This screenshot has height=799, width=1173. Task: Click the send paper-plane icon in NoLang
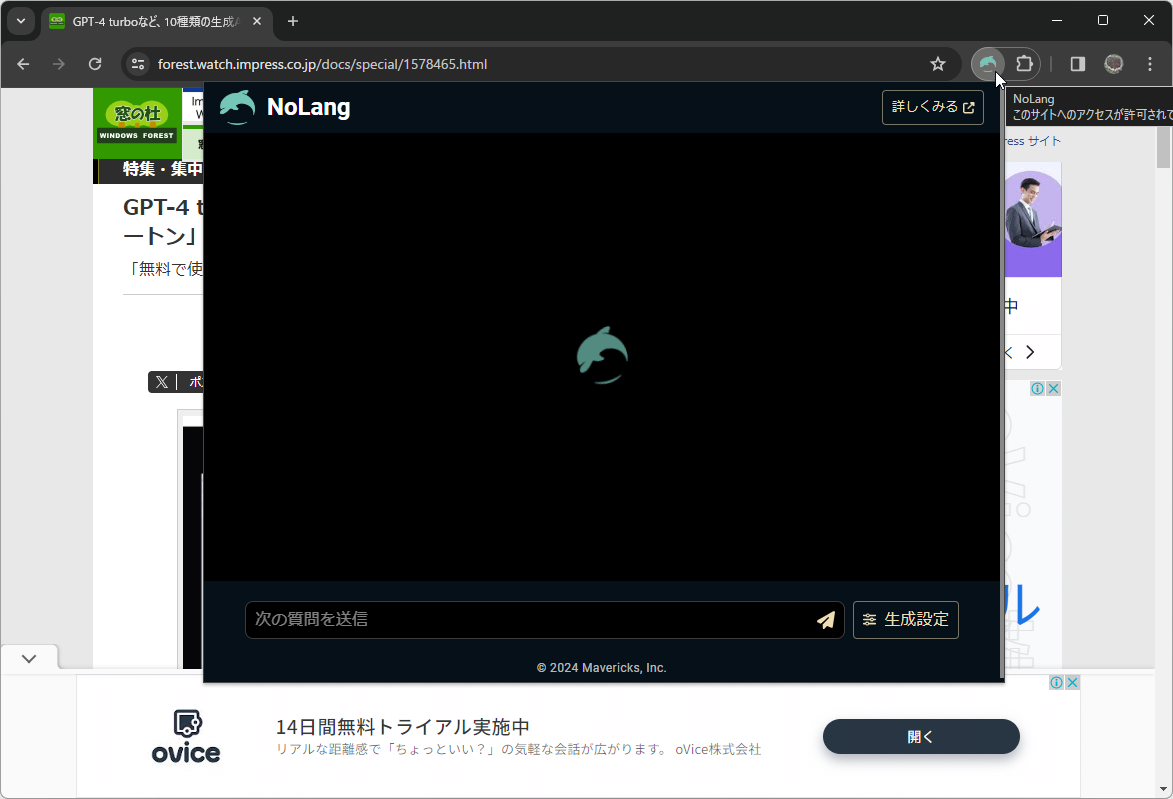pos(825,620)
